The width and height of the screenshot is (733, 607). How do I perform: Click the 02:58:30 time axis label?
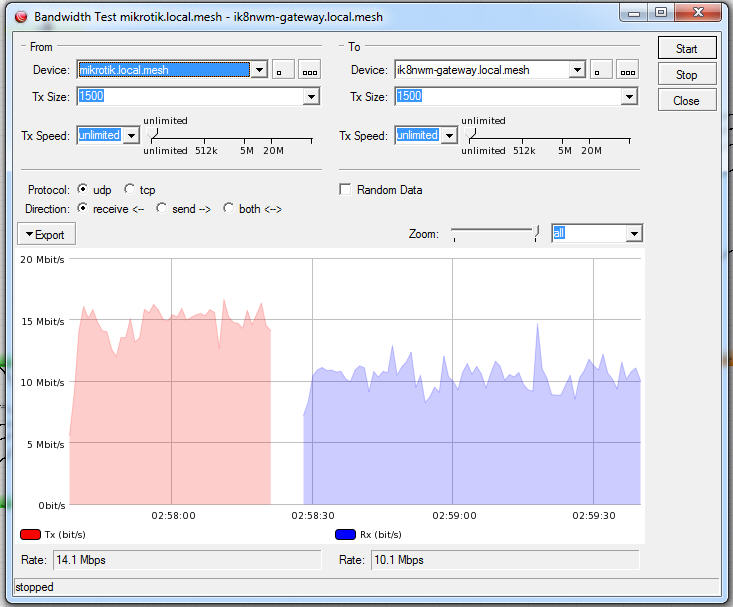point(313,515)
